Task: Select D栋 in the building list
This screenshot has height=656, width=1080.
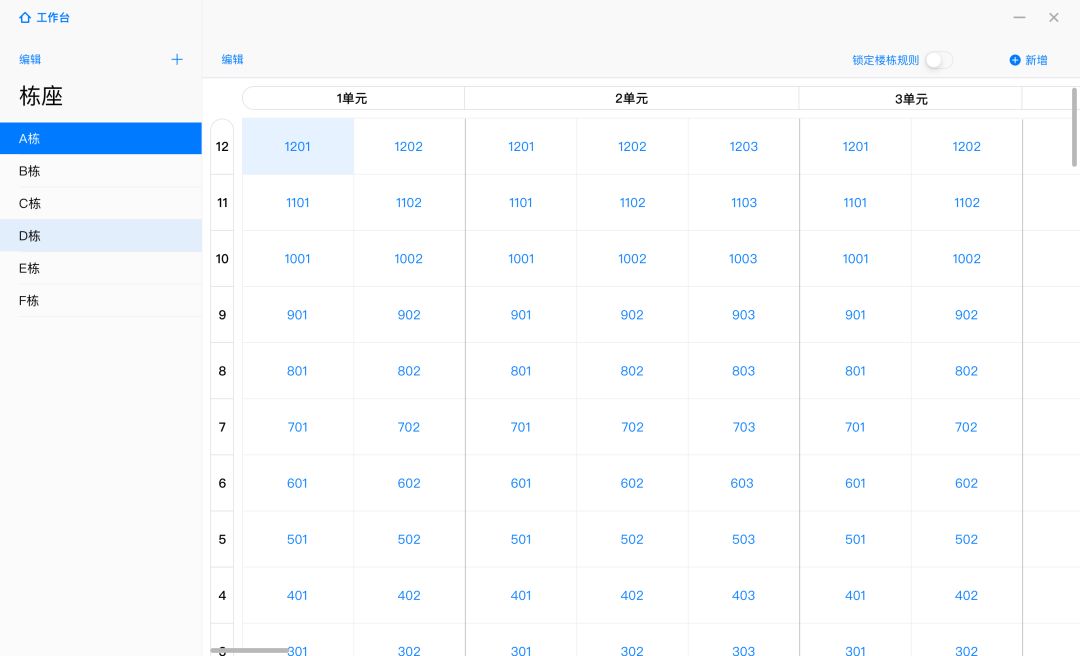Action: point(101,236)
